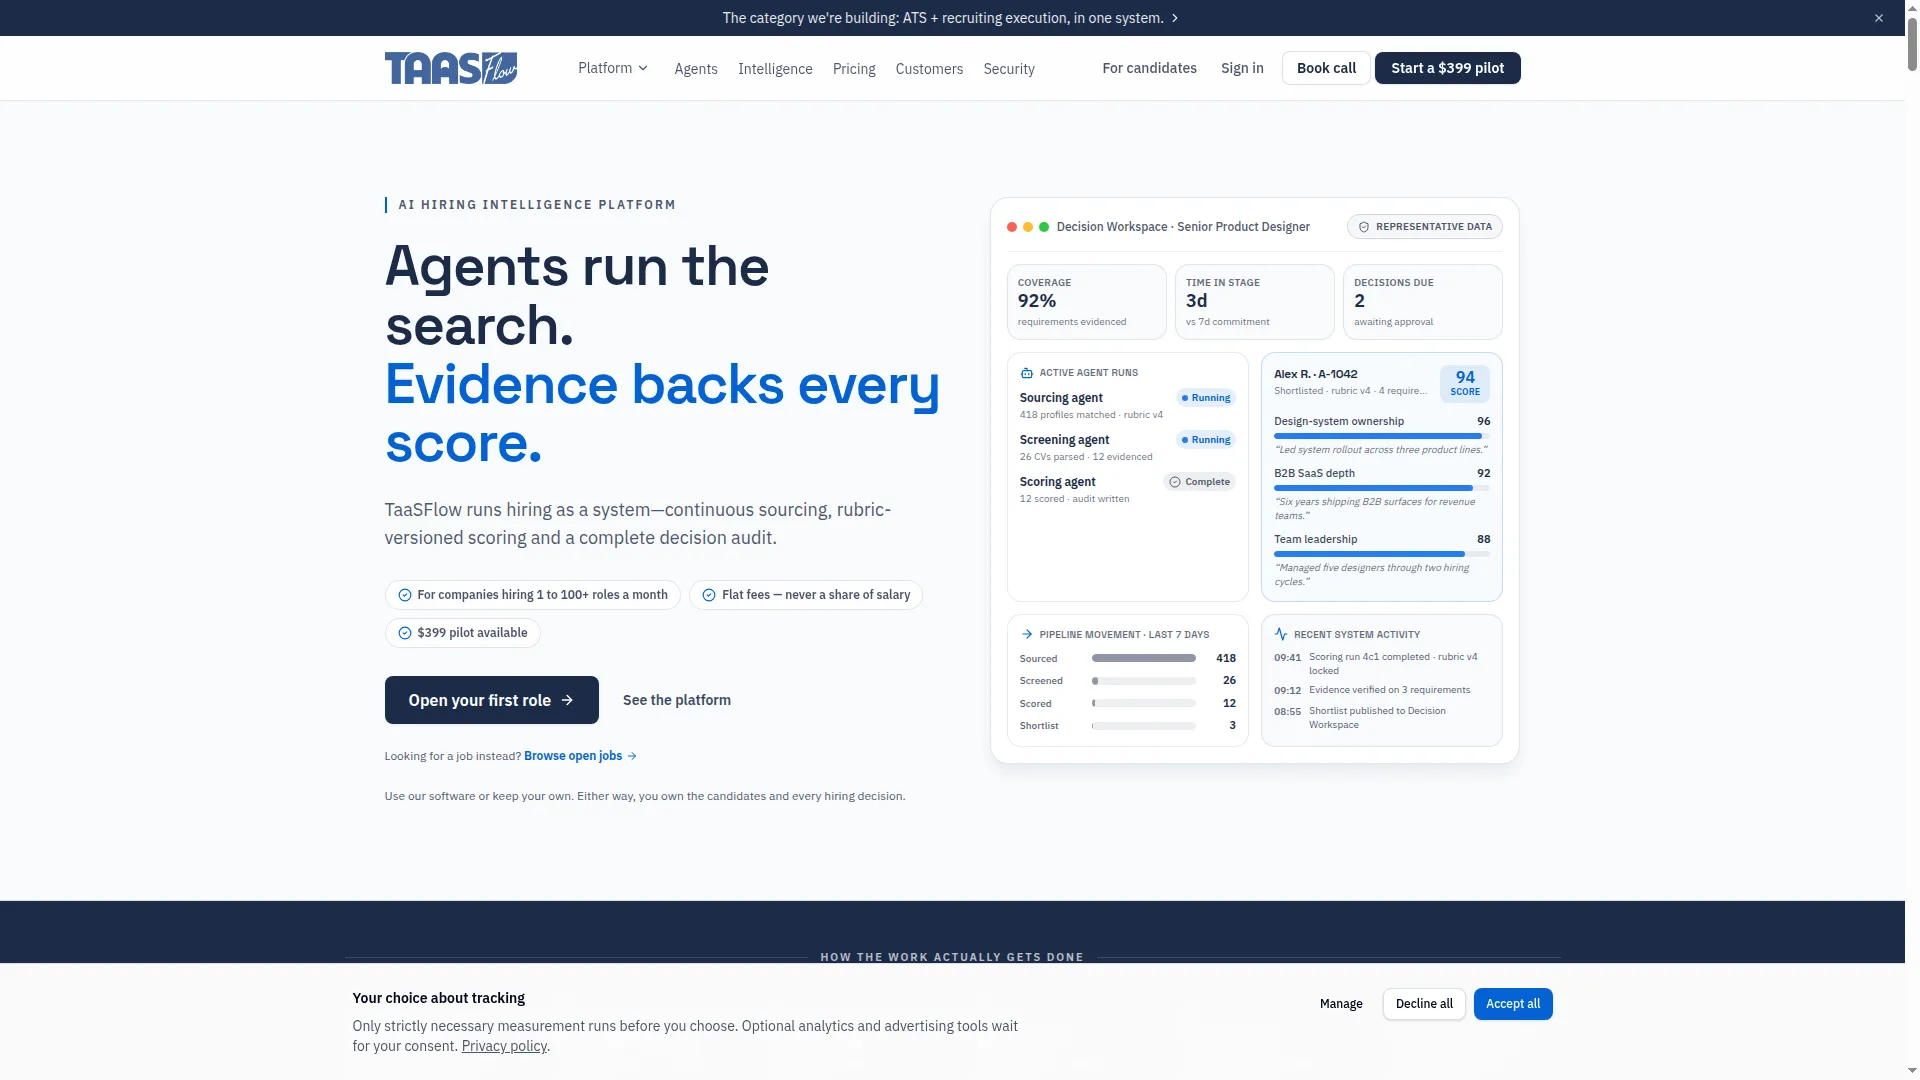Viewport: 1920px width, 1080px height.
Task: Click See the platform link
Action: [x=677, y=700]
